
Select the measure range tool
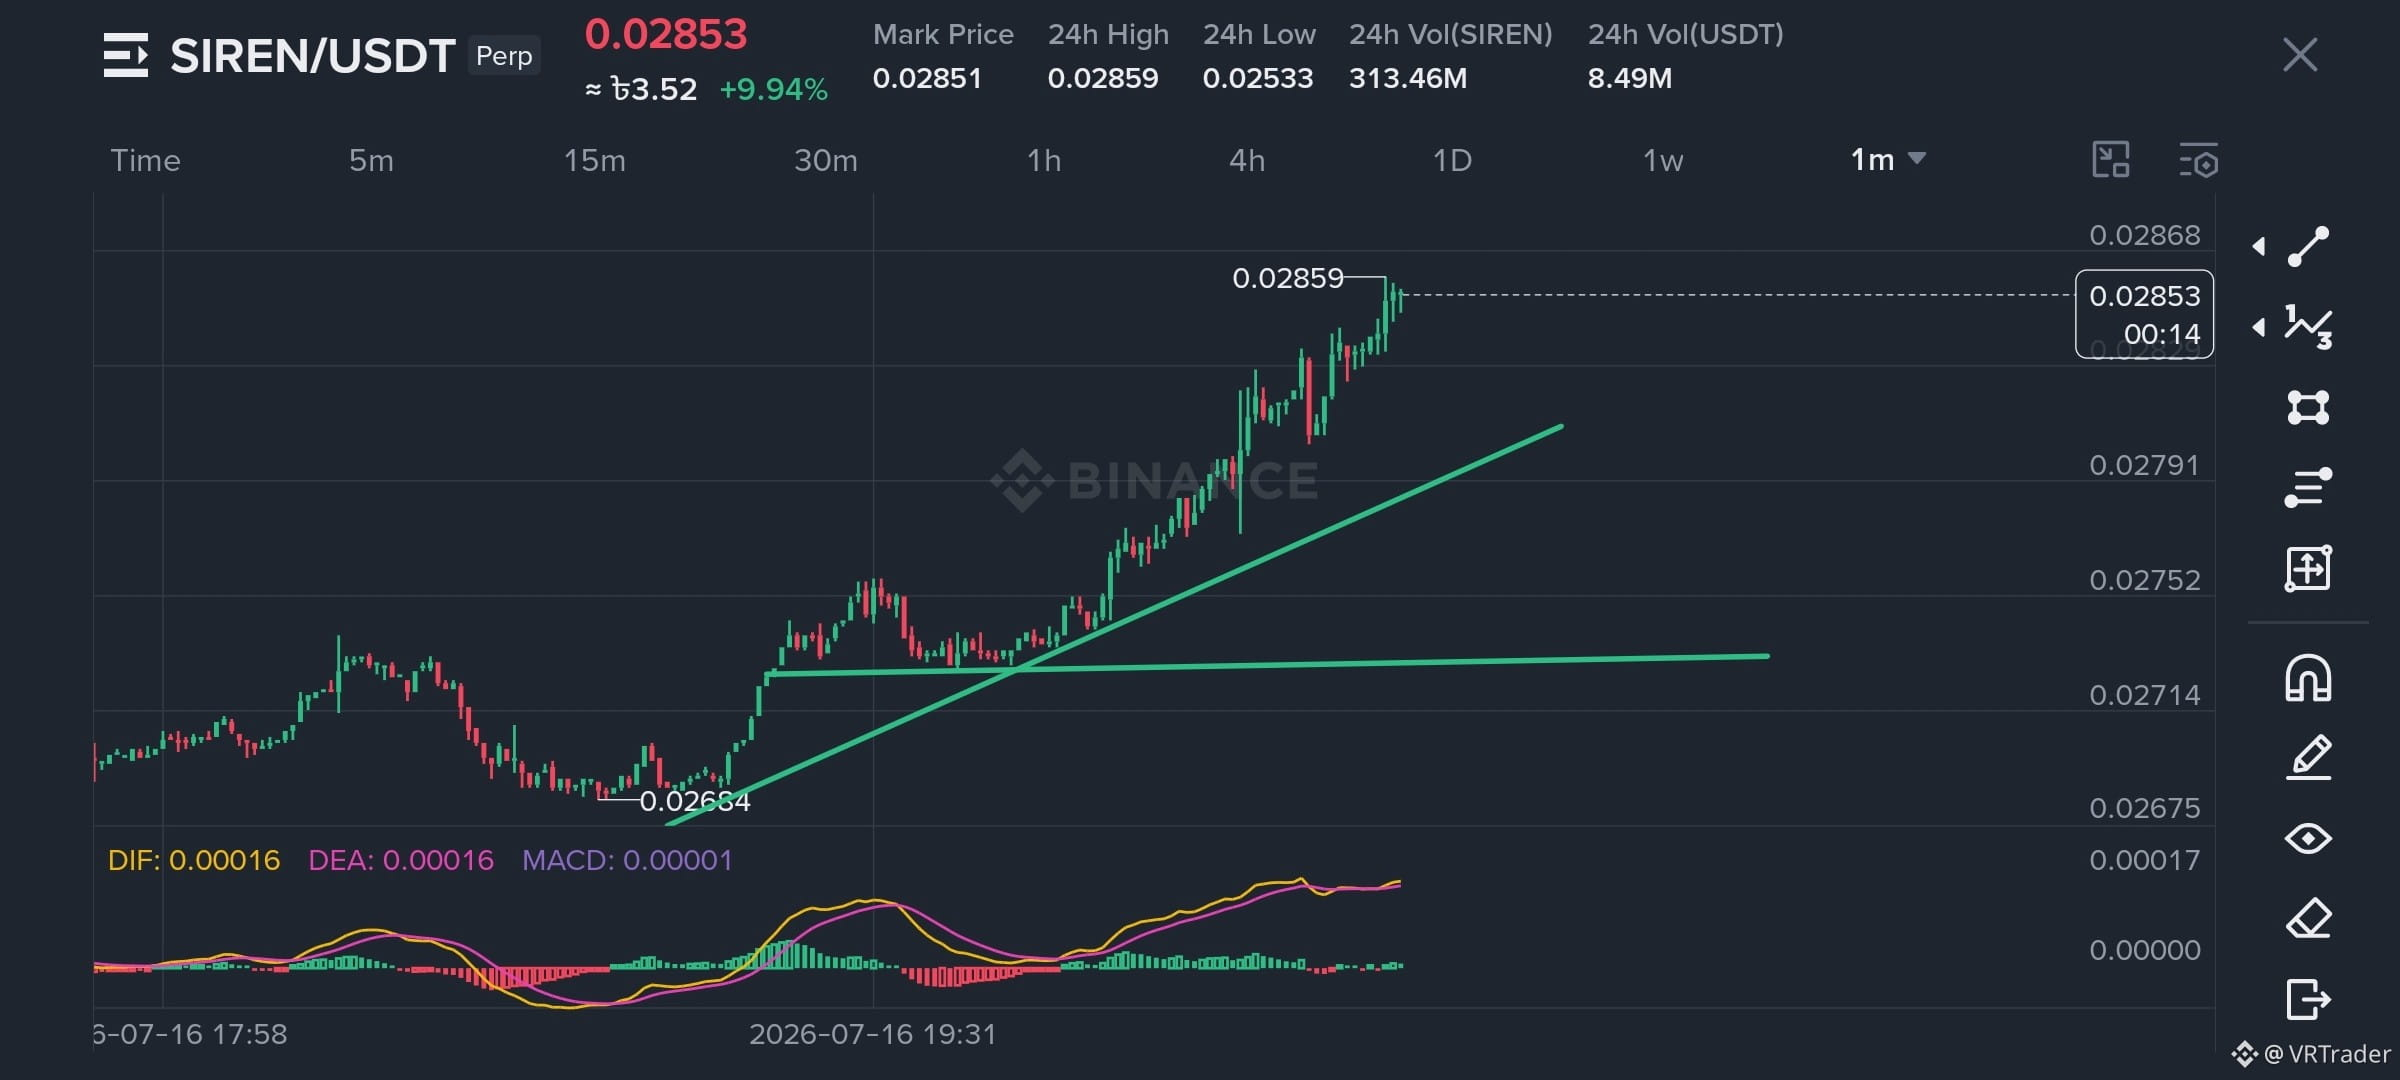(x=2308, y=568)
